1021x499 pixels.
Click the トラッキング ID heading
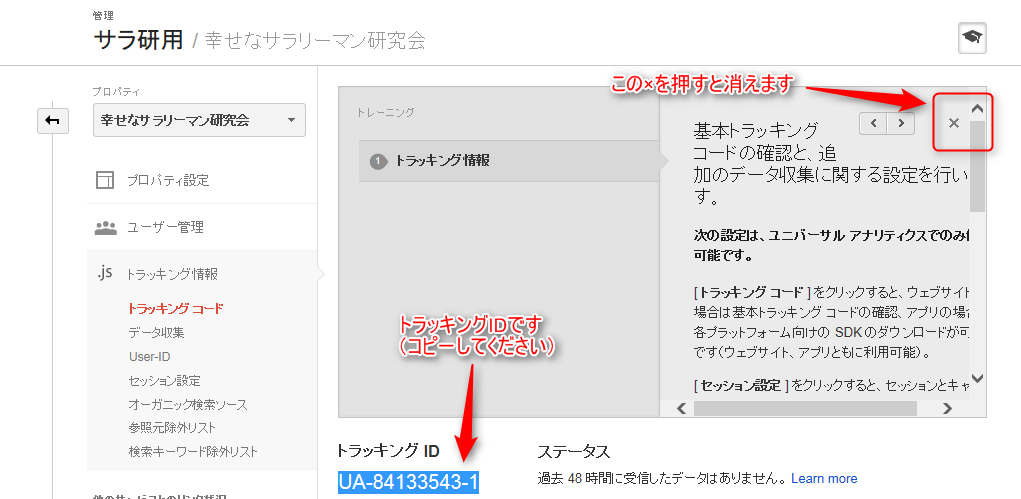[388, 451]
